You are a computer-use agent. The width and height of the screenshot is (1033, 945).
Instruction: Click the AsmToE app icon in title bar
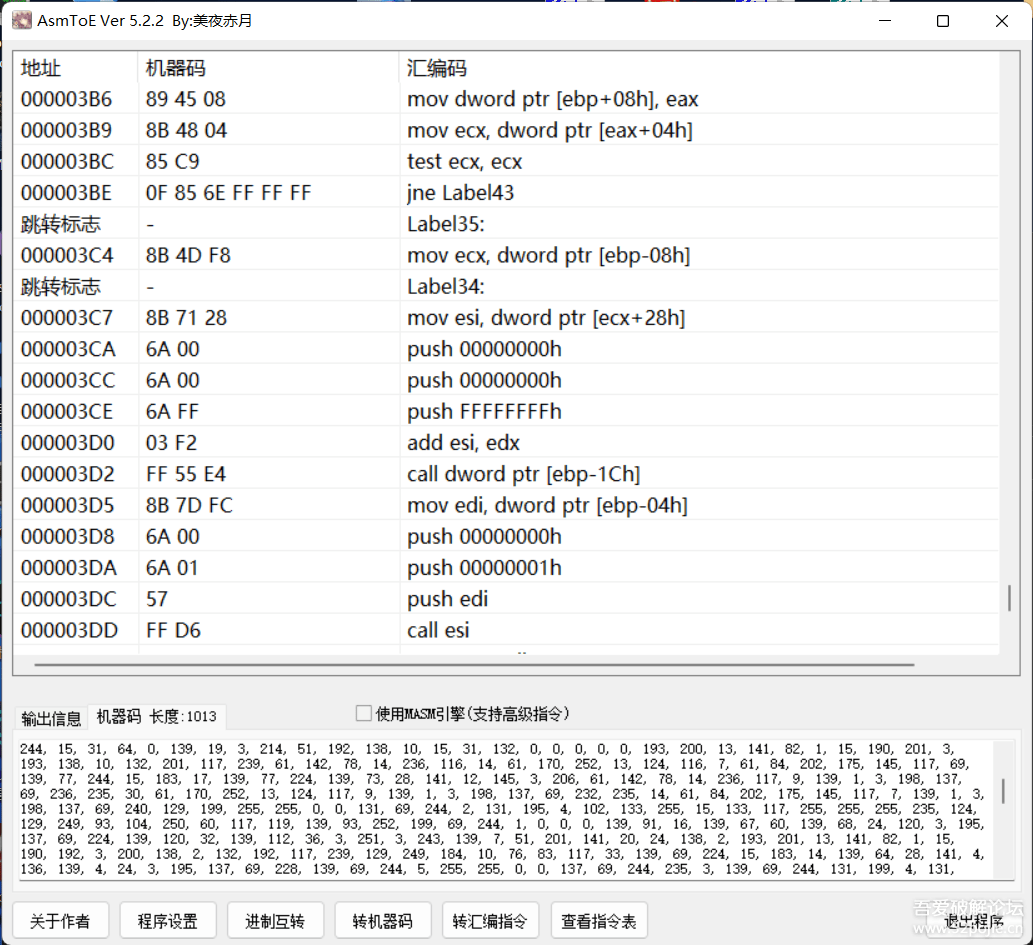coord(21,21)
